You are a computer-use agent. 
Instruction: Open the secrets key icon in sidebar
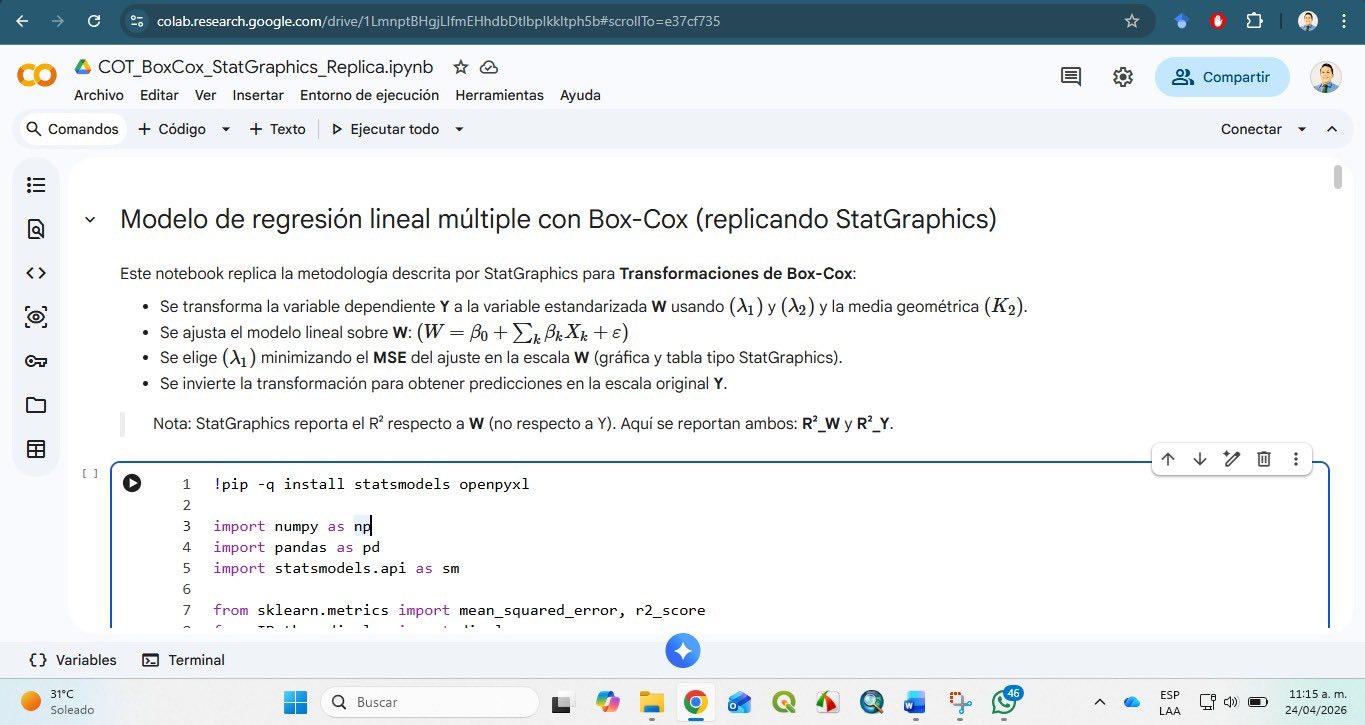36,361
